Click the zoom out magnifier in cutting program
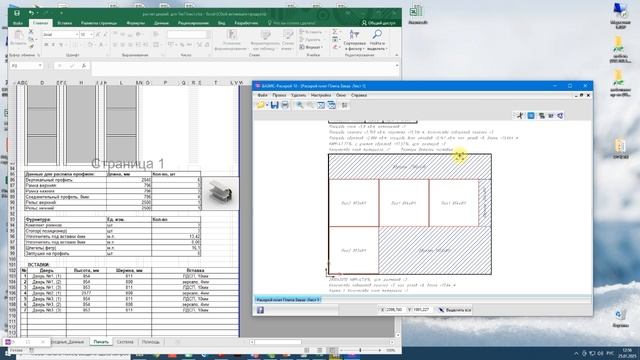 (x=310, y=105)
